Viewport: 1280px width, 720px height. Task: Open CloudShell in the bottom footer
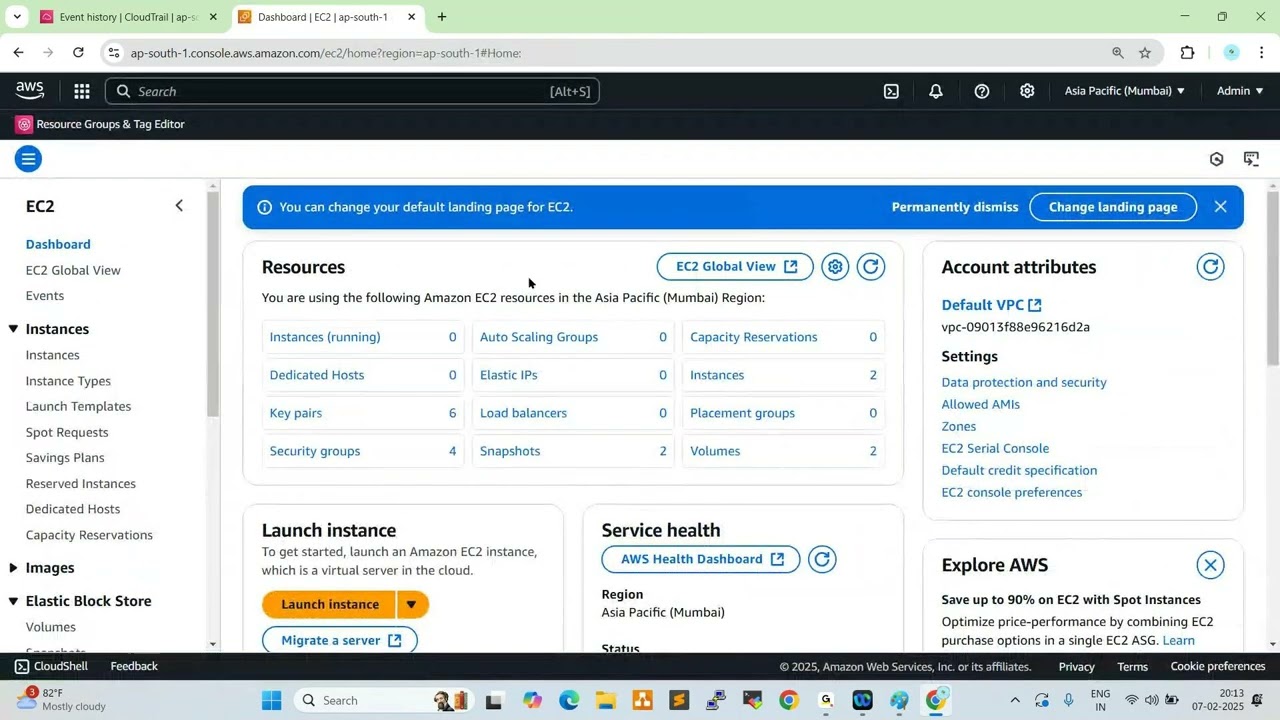tap(51, 666)
